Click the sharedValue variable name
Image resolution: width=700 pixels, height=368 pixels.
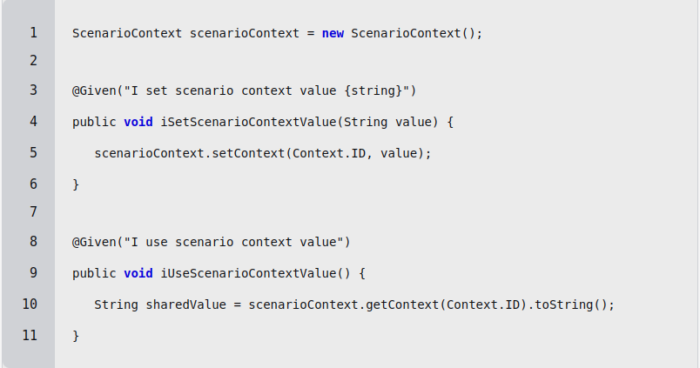coord(186,305)
